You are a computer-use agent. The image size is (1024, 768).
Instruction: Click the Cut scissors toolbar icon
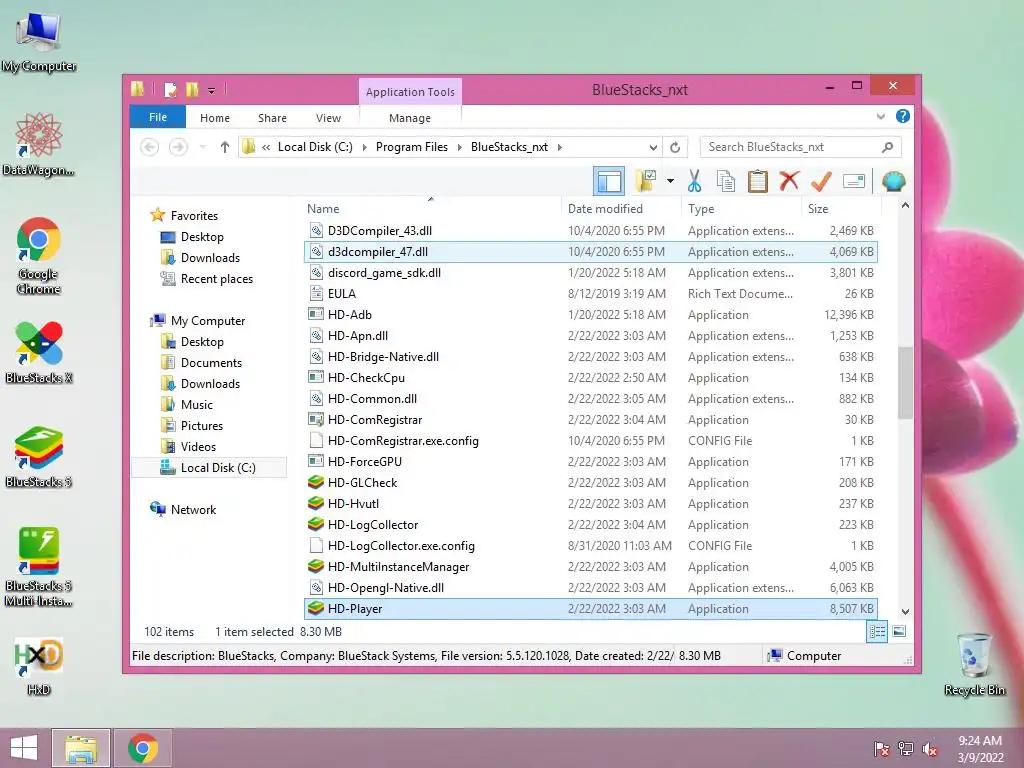coord(694,181)
